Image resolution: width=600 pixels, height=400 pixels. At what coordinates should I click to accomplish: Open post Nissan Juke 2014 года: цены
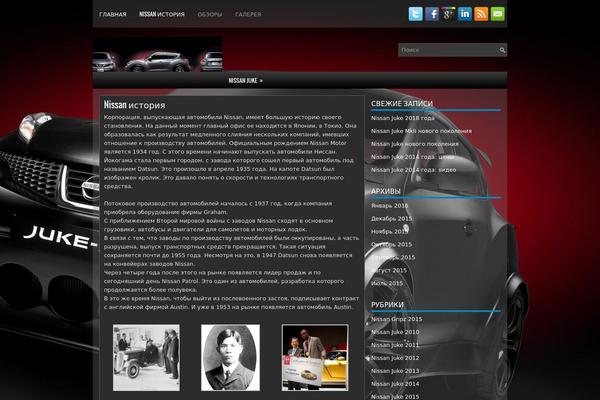pos(412,157)
